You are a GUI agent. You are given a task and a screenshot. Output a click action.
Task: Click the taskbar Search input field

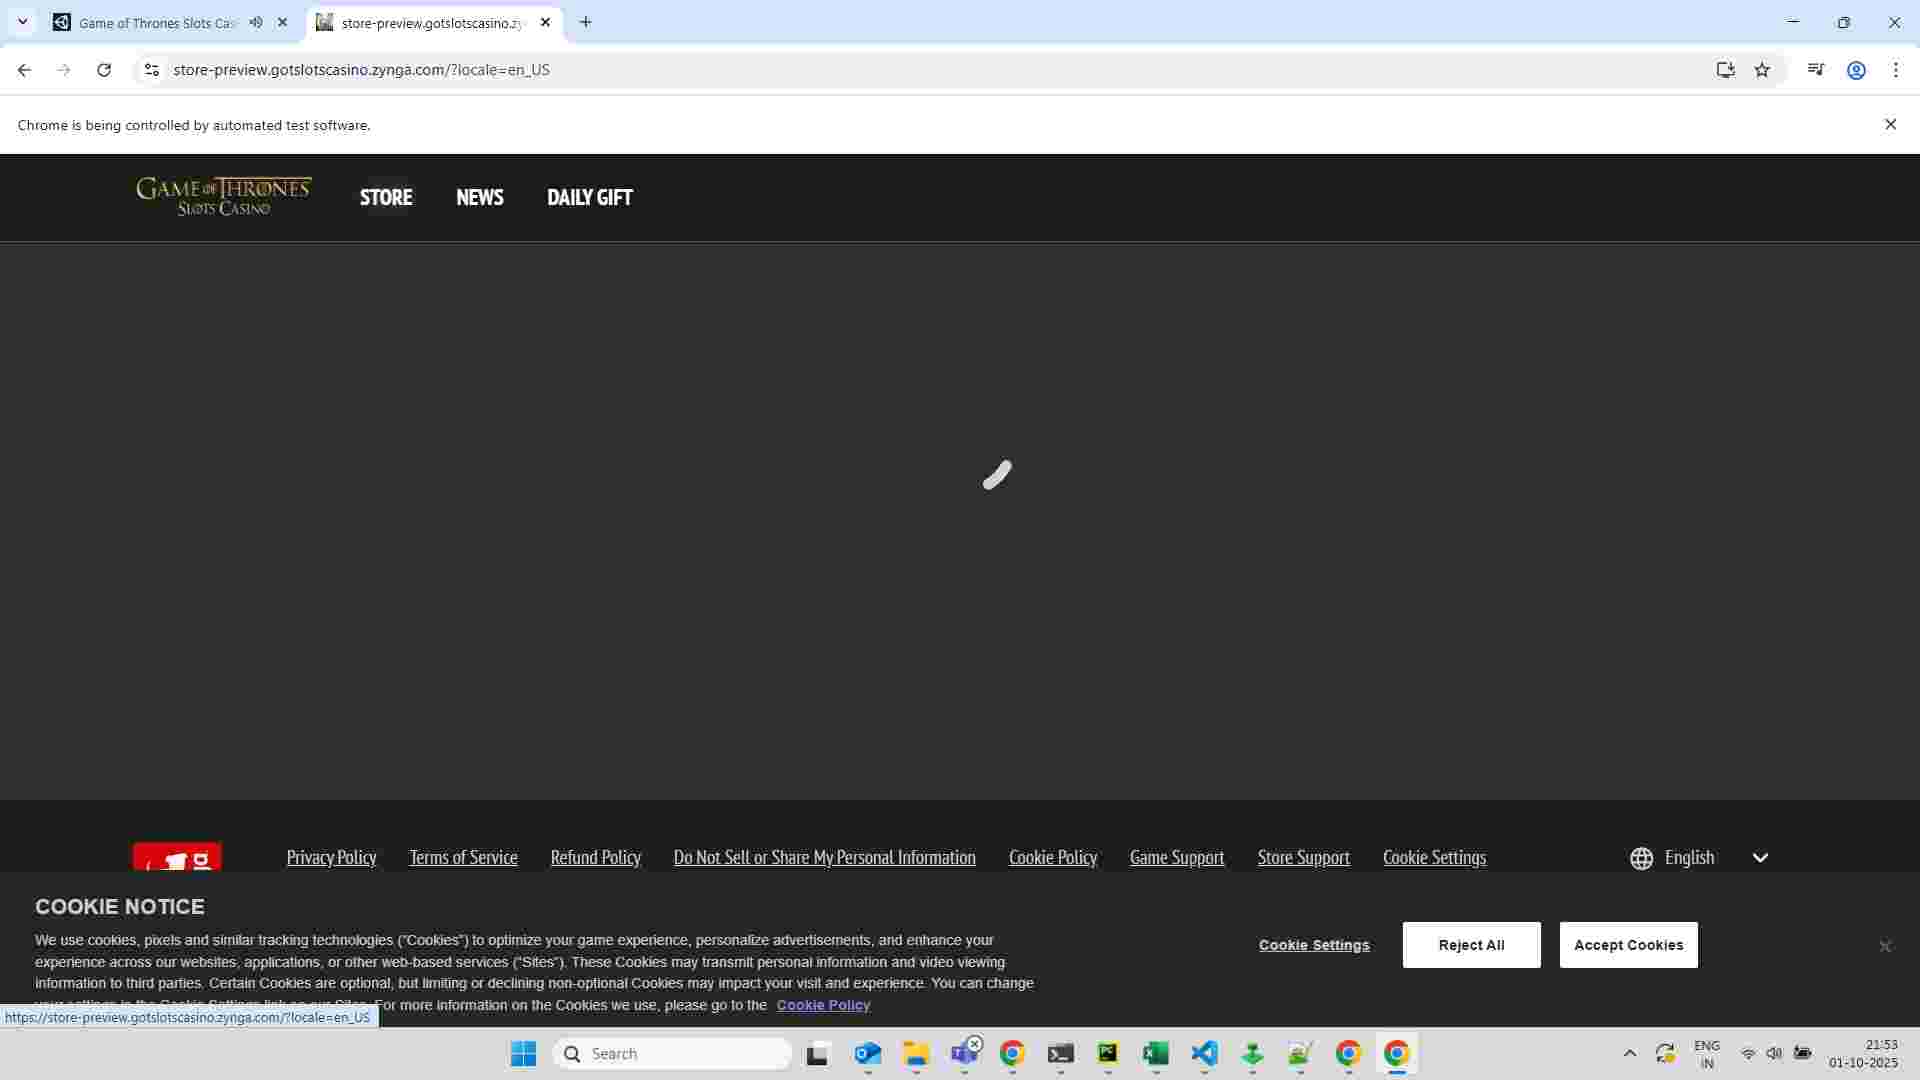(x=672, y=1053)
